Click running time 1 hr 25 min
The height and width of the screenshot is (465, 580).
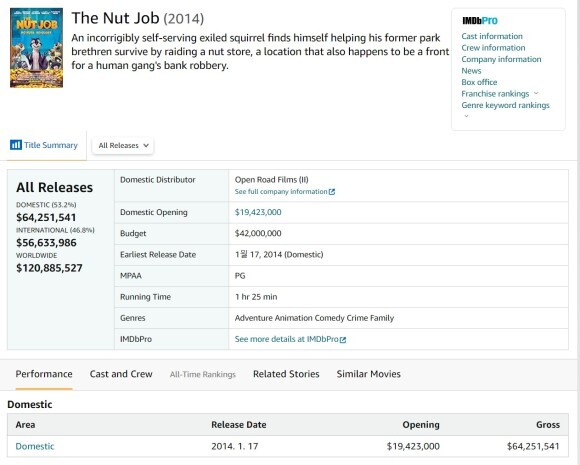[256, 297]
